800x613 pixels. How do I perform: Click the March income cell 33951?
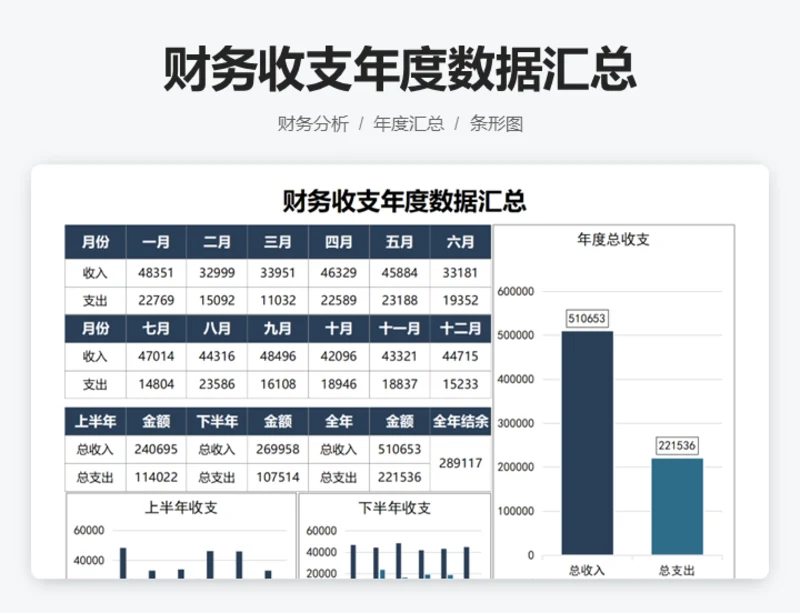point(278,273)
